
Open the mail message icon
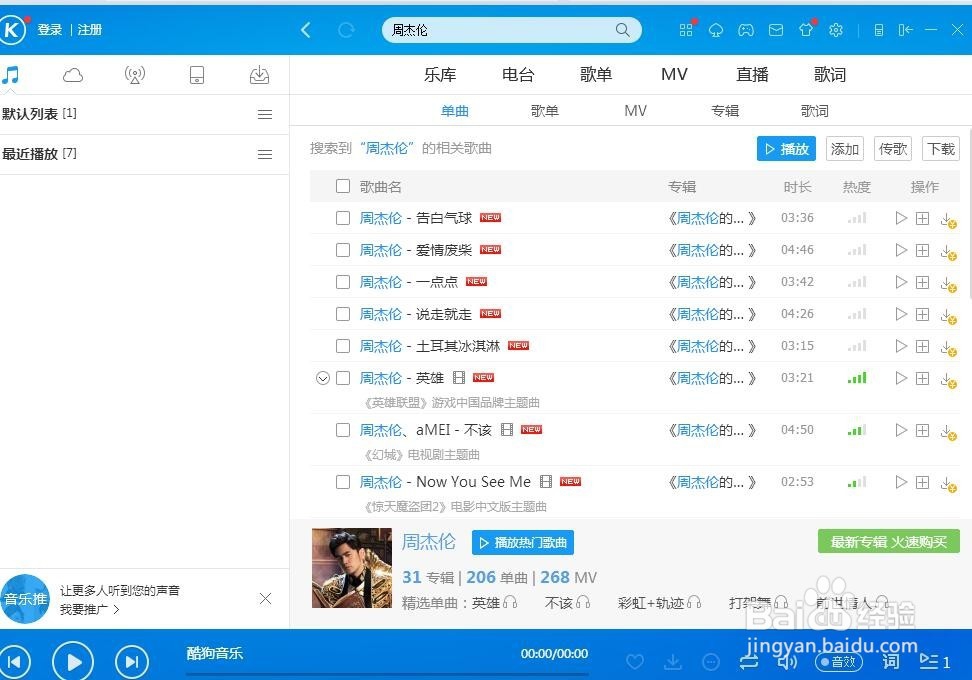tap(775, 30)
